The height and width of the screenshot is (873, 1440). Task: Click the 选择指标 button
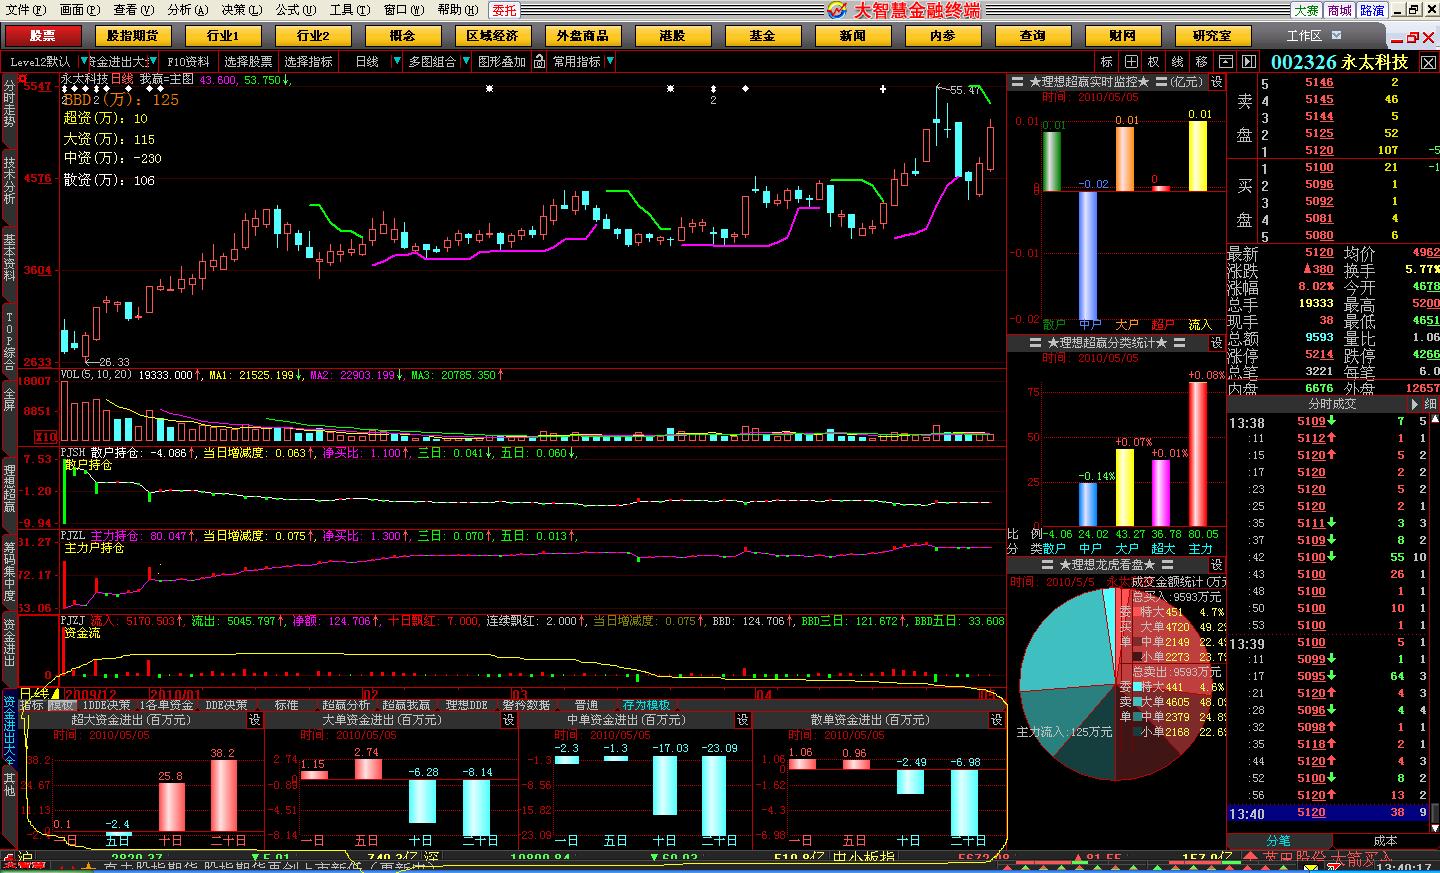pyautogui.click(x=308, y=62)
